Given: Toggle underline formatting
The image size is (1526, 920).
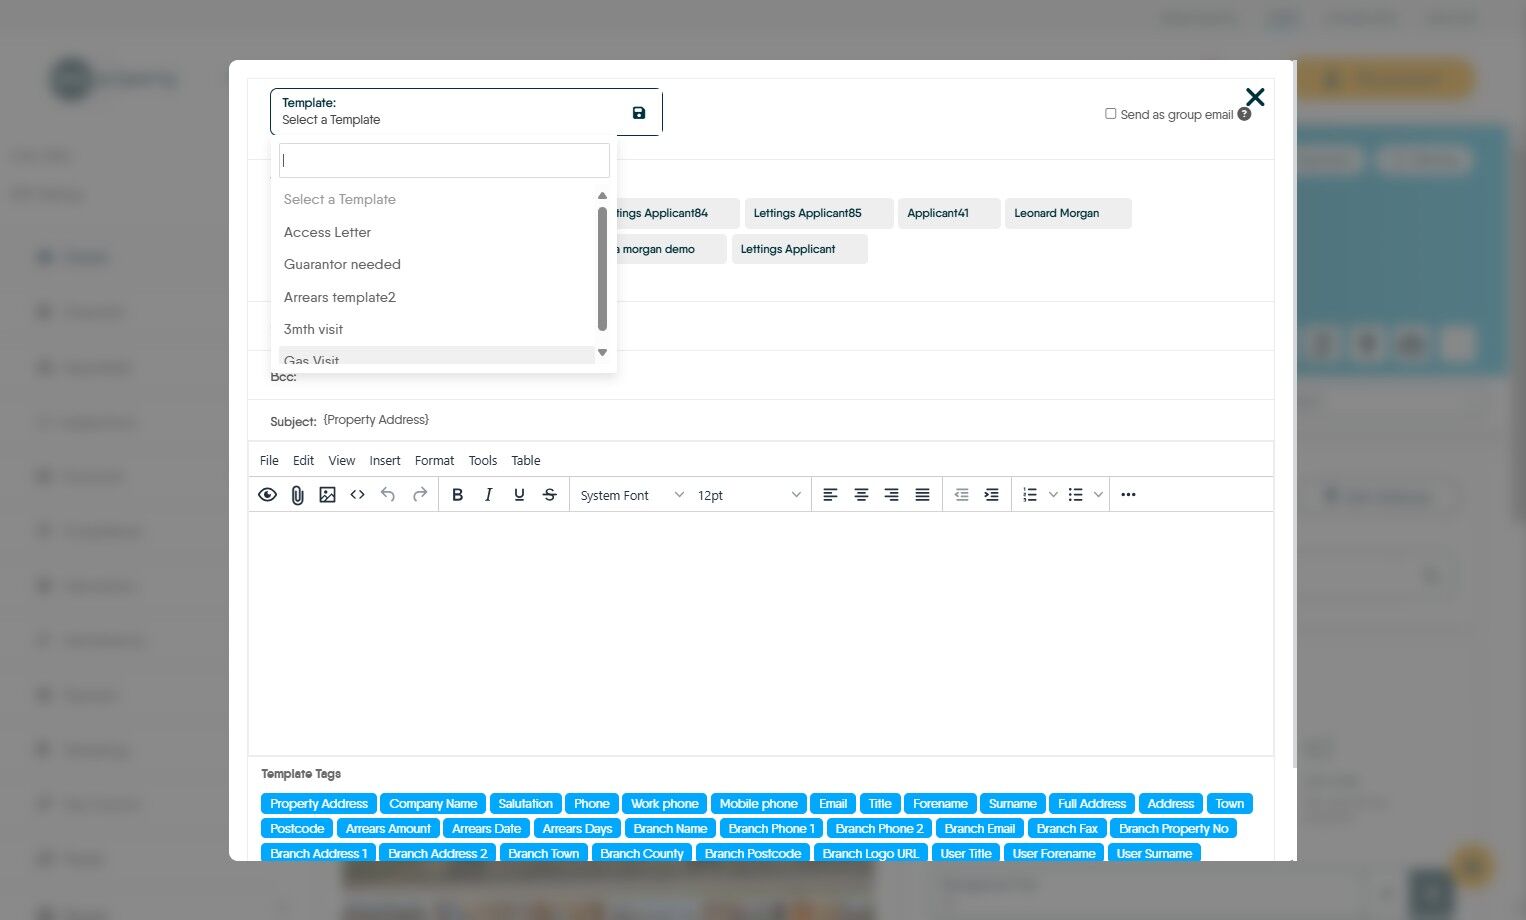Looking at the screenshot, I should [x=519, y=495].
